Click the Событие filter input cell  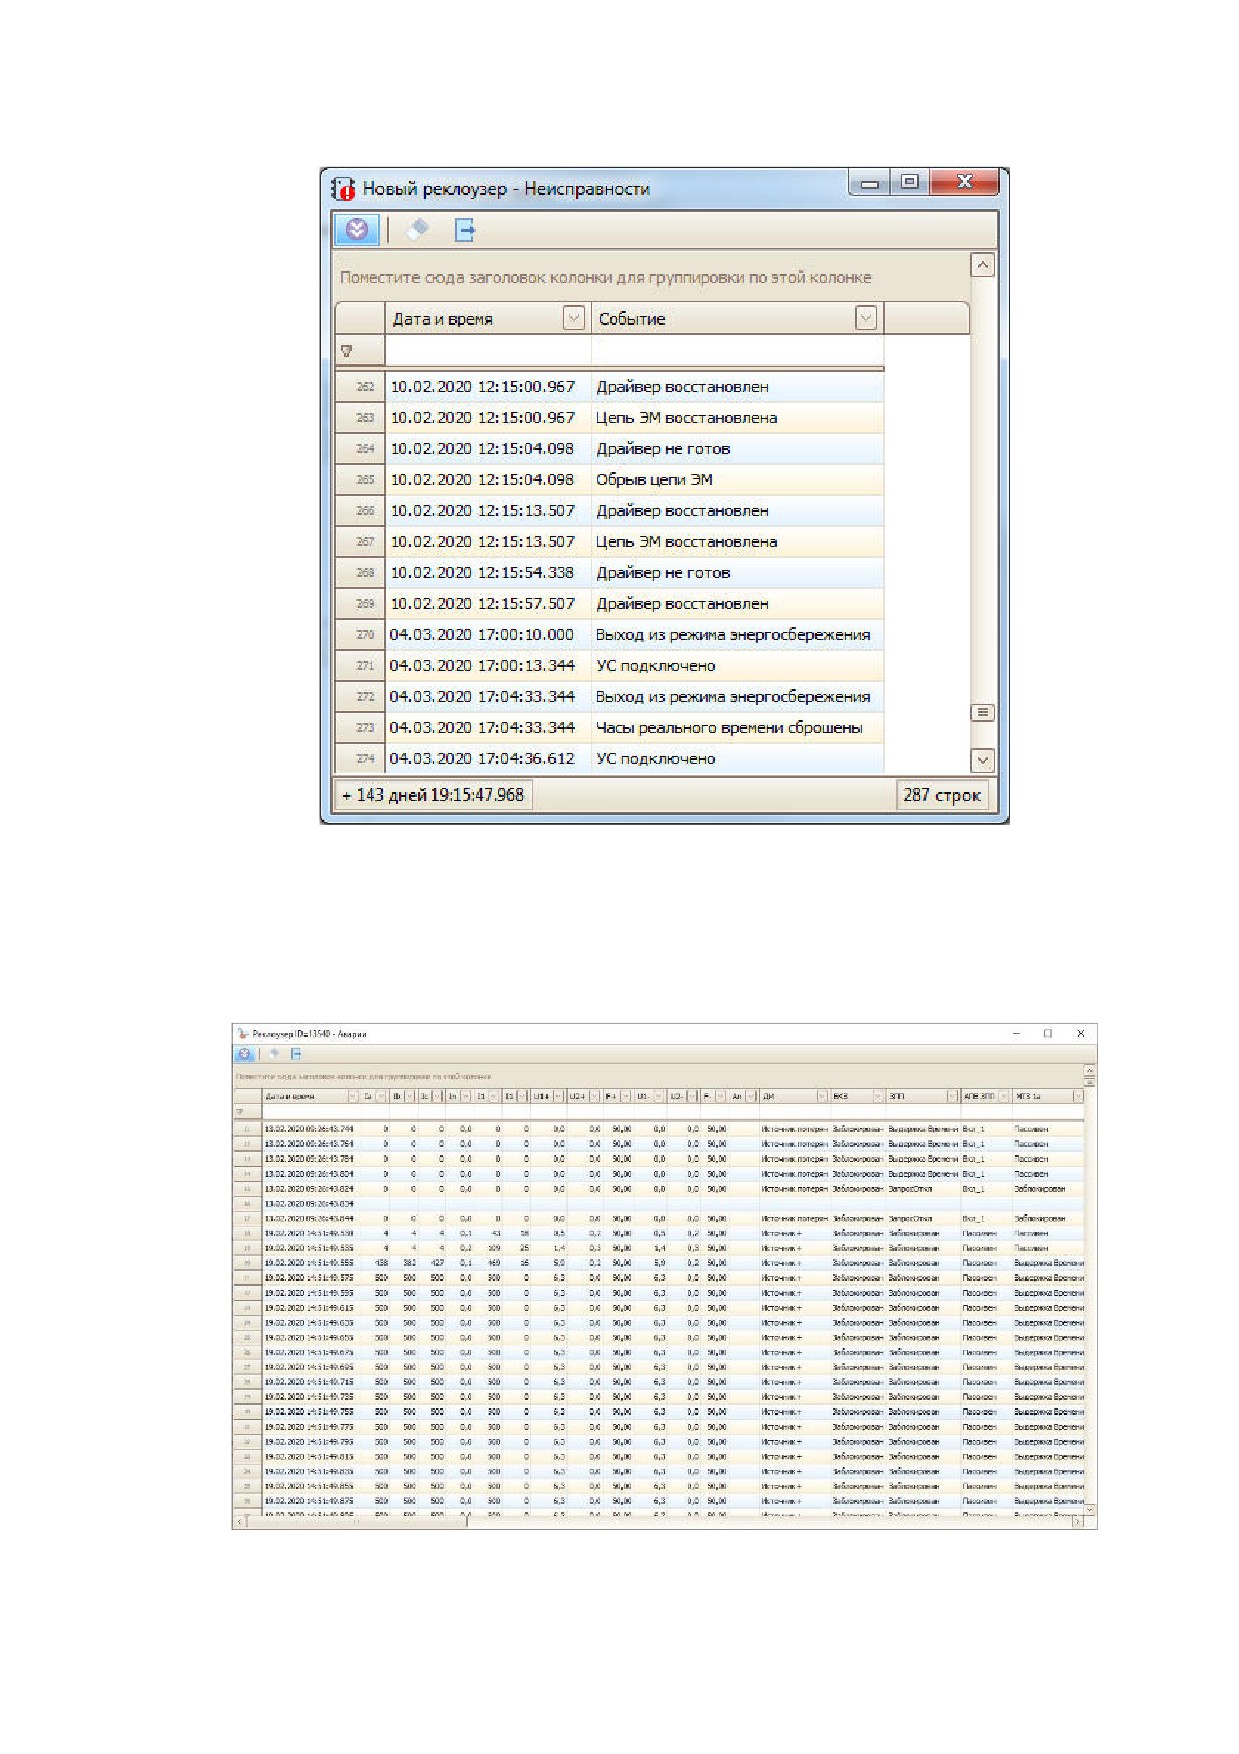point(737,351)
